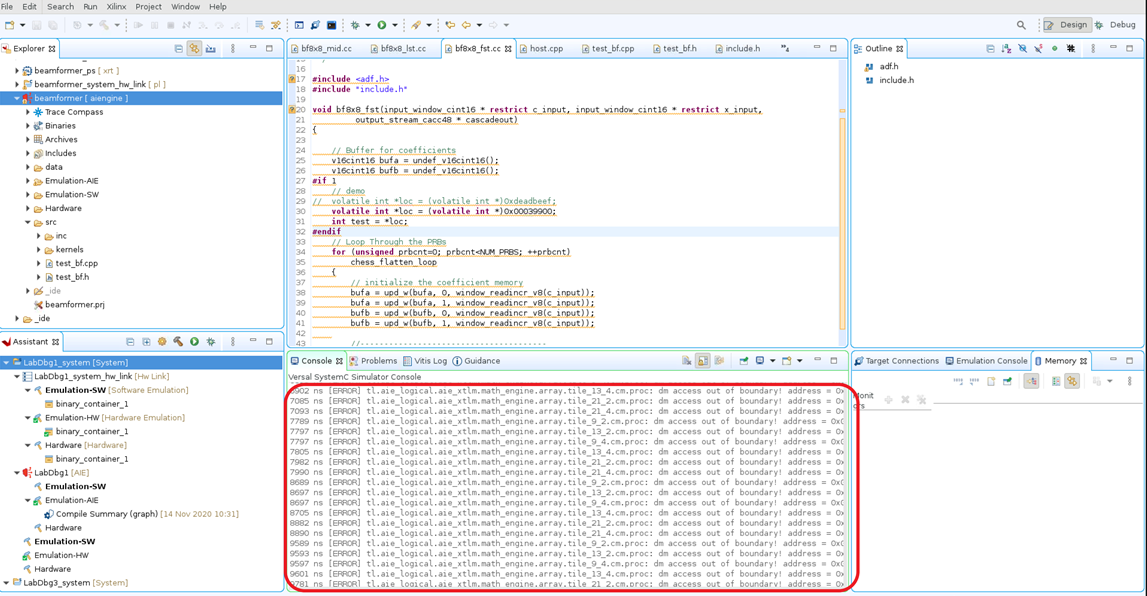Click the Run icon in Assistant panel

click(194, 342)
